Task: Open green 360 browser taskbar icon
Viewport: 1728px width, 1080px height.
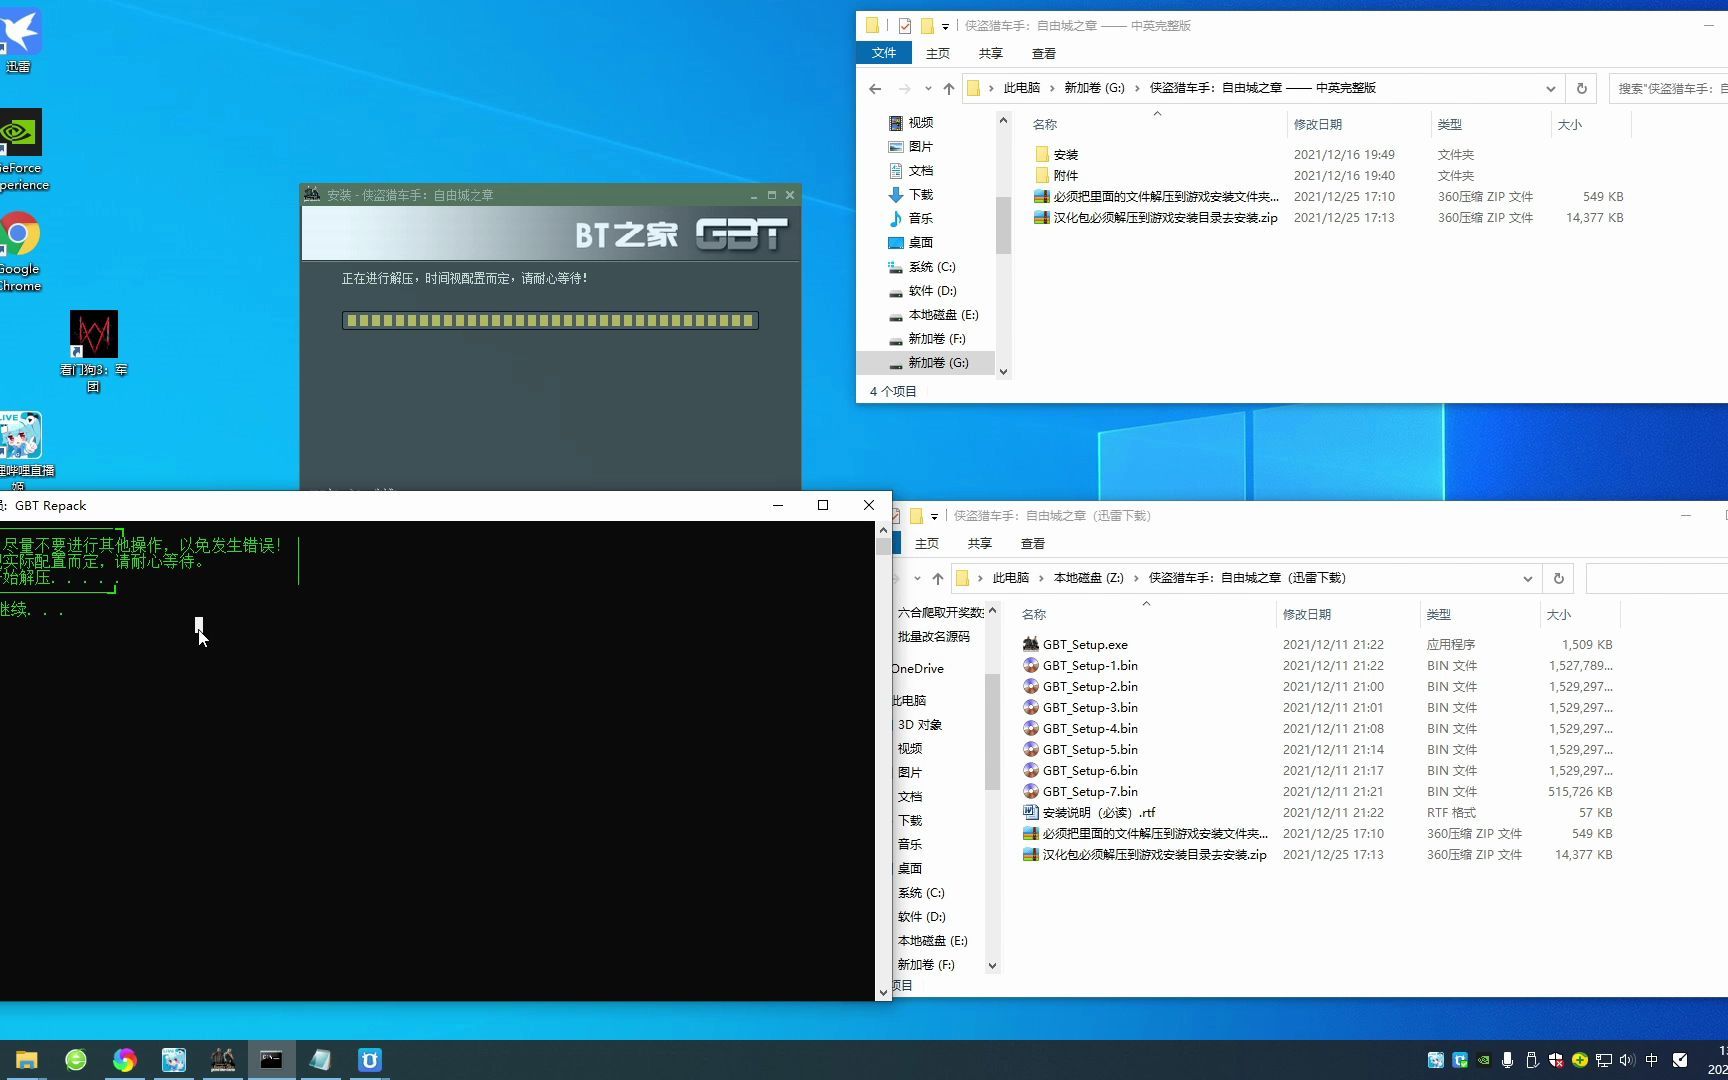Action: click(76, 1060)
